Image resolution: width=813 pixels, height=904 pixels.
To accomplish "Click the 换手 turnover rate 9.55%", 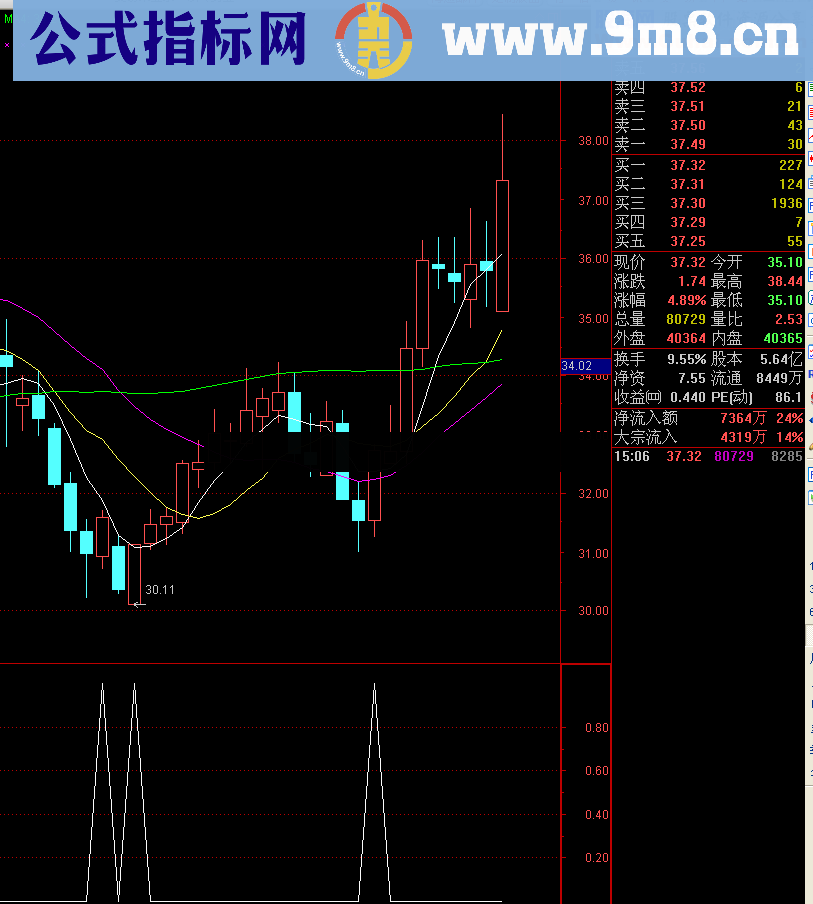I will pos(687,358).
